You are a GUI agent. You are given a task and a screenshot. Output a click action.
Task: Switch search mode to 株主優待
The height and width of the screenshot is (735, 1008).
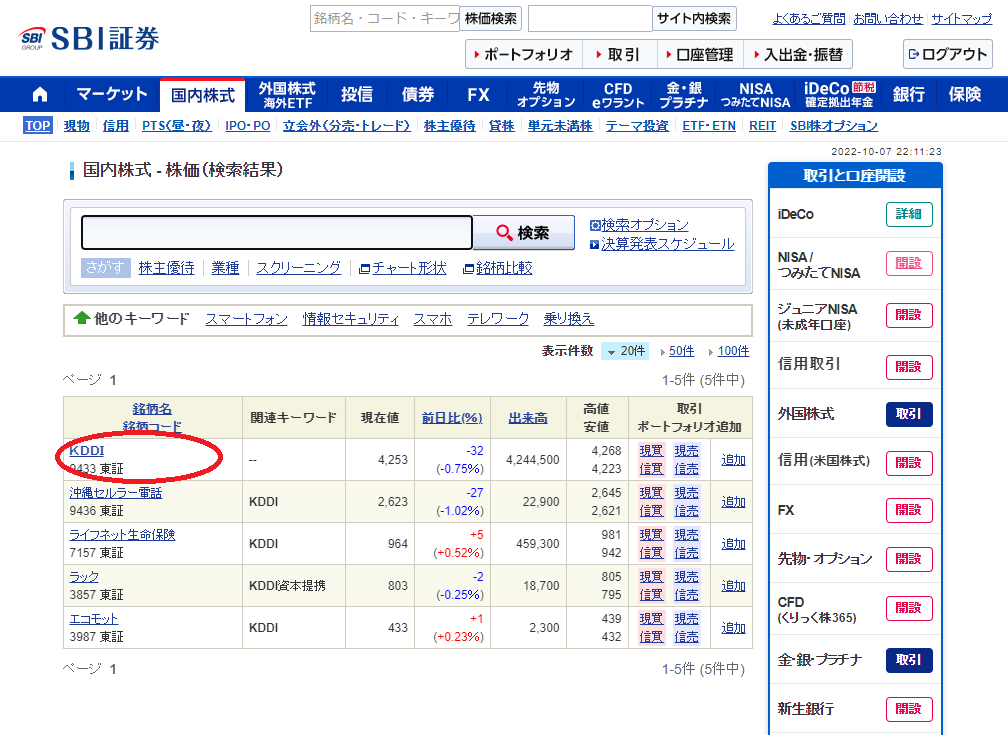pos(166,266)
